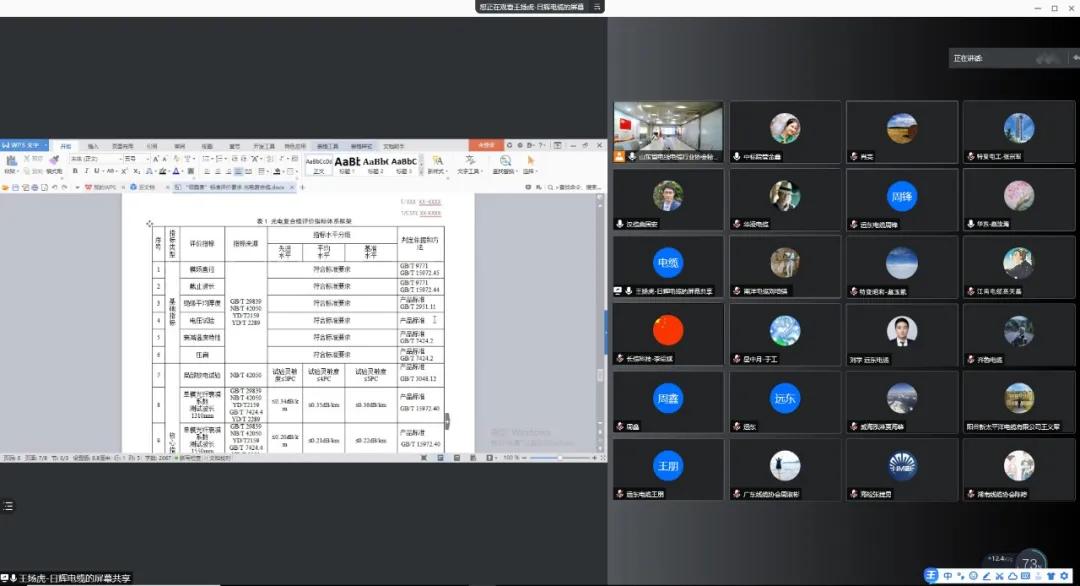Viewport: 1080px width, 586px height.
Task: Open the 插入 ribbon tab
Action: coord(93,146)
